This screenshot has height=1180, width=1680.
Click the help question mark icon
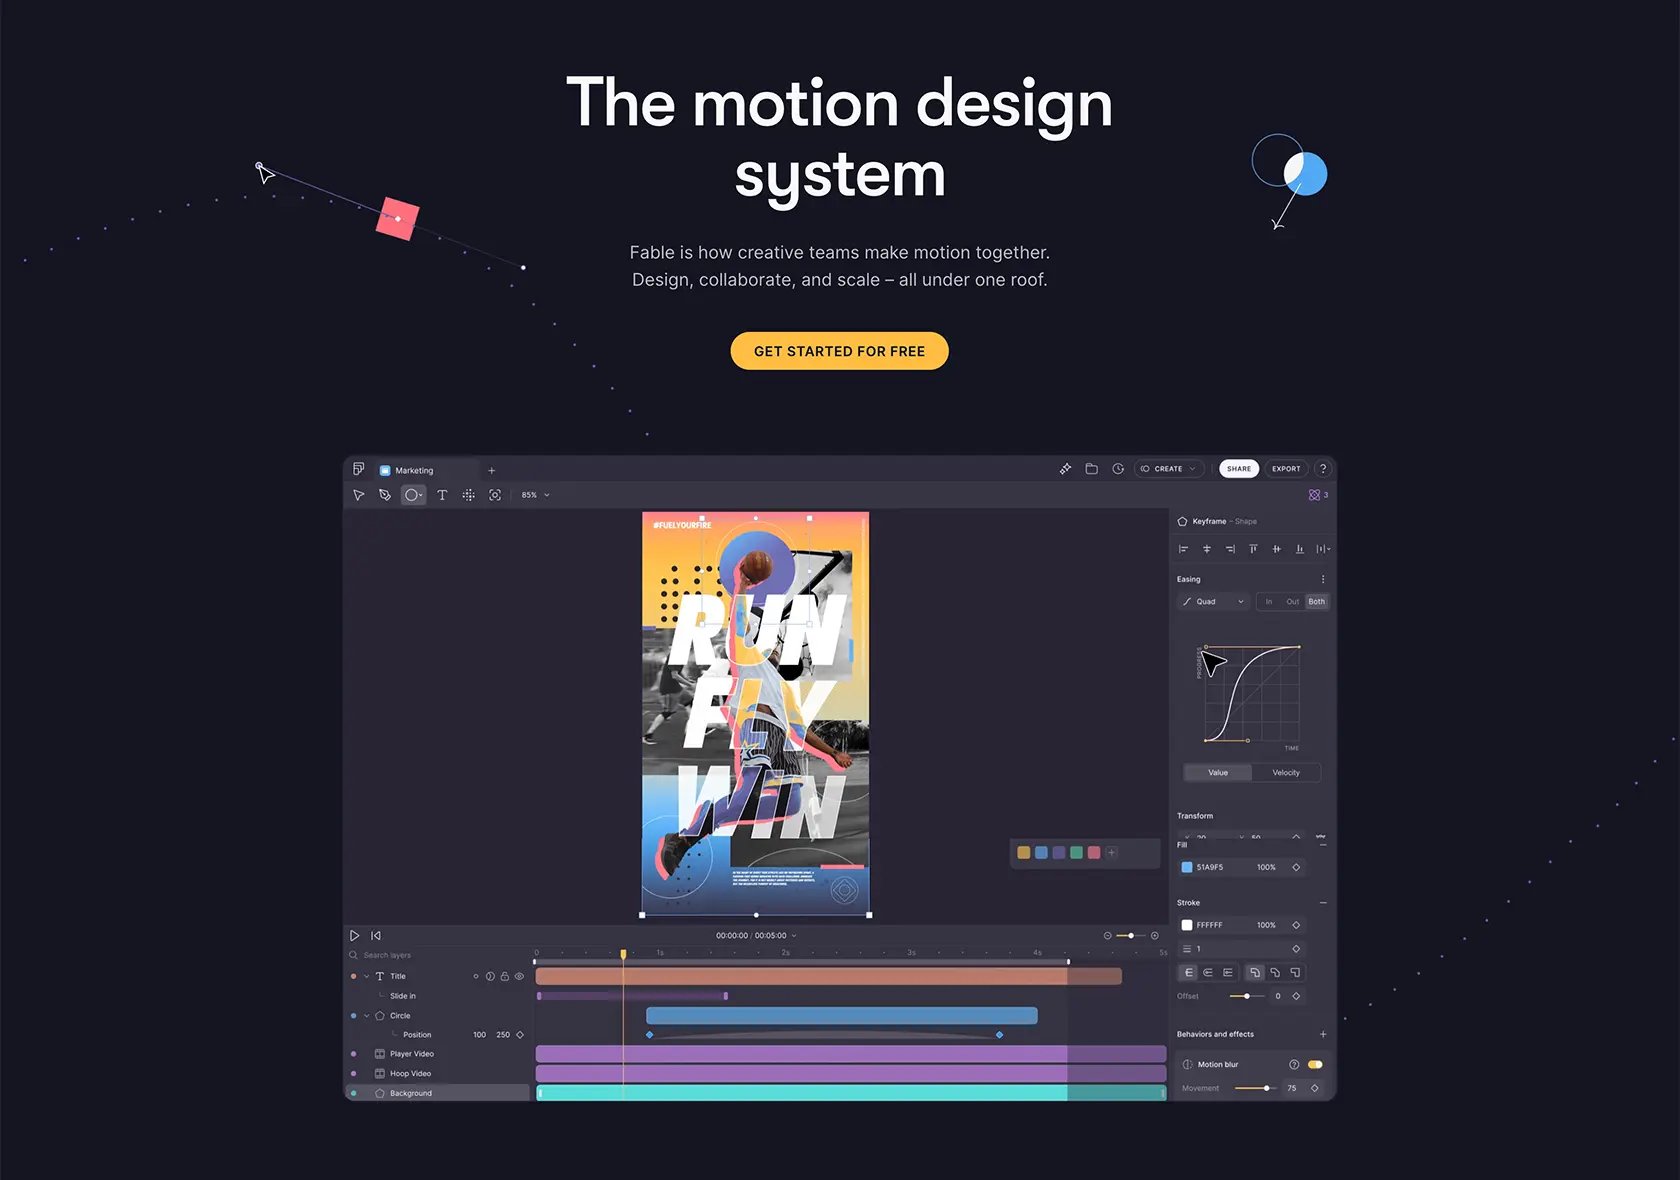coord(1323,469)
